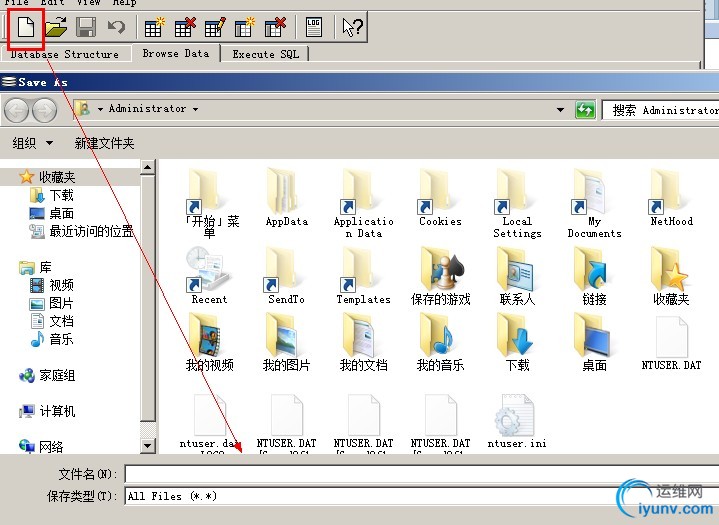
Task: Select the Application Data folder shortcut
Action: [364, 202]
